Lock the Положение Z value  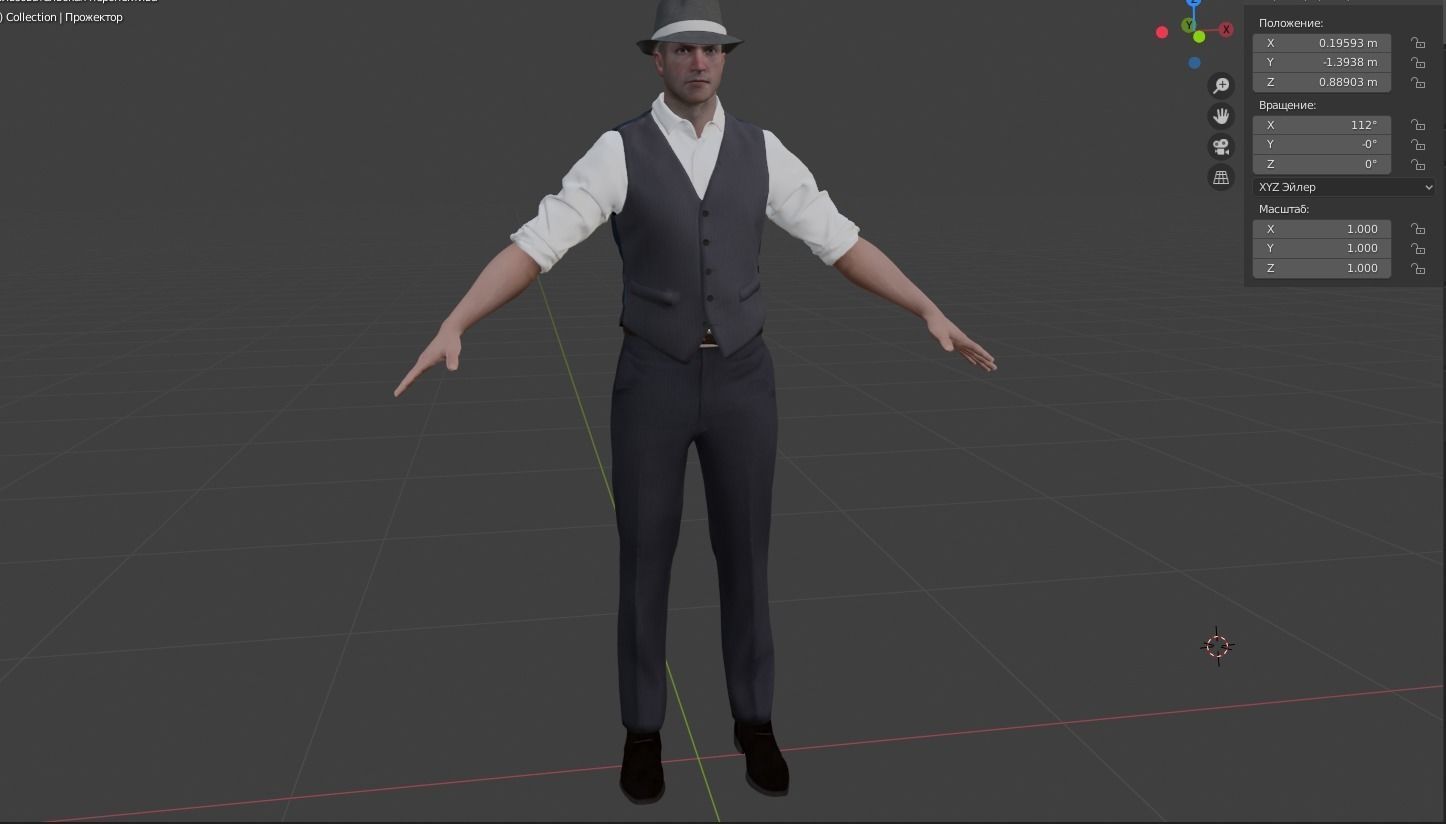[1418, 82]
